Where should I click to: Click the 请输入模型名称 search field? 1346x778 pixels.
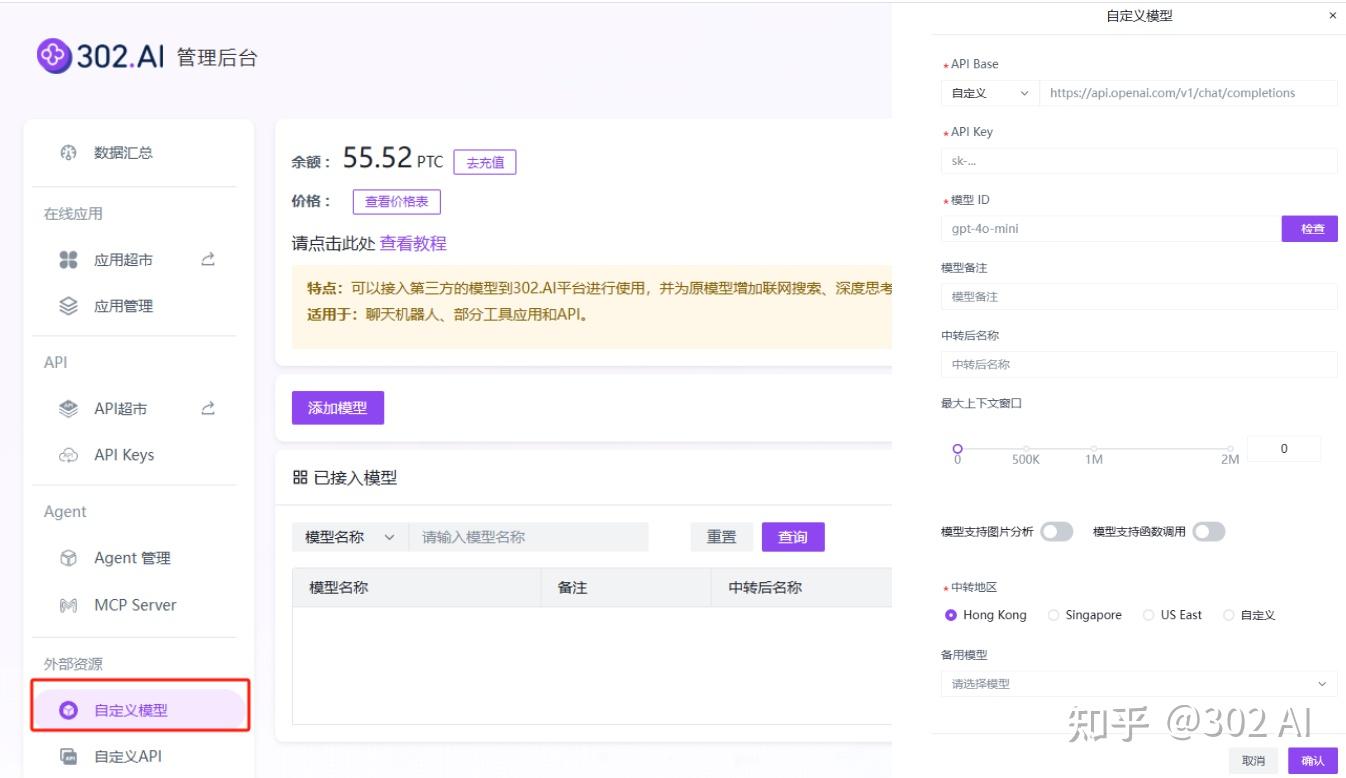tap(529, 537)
